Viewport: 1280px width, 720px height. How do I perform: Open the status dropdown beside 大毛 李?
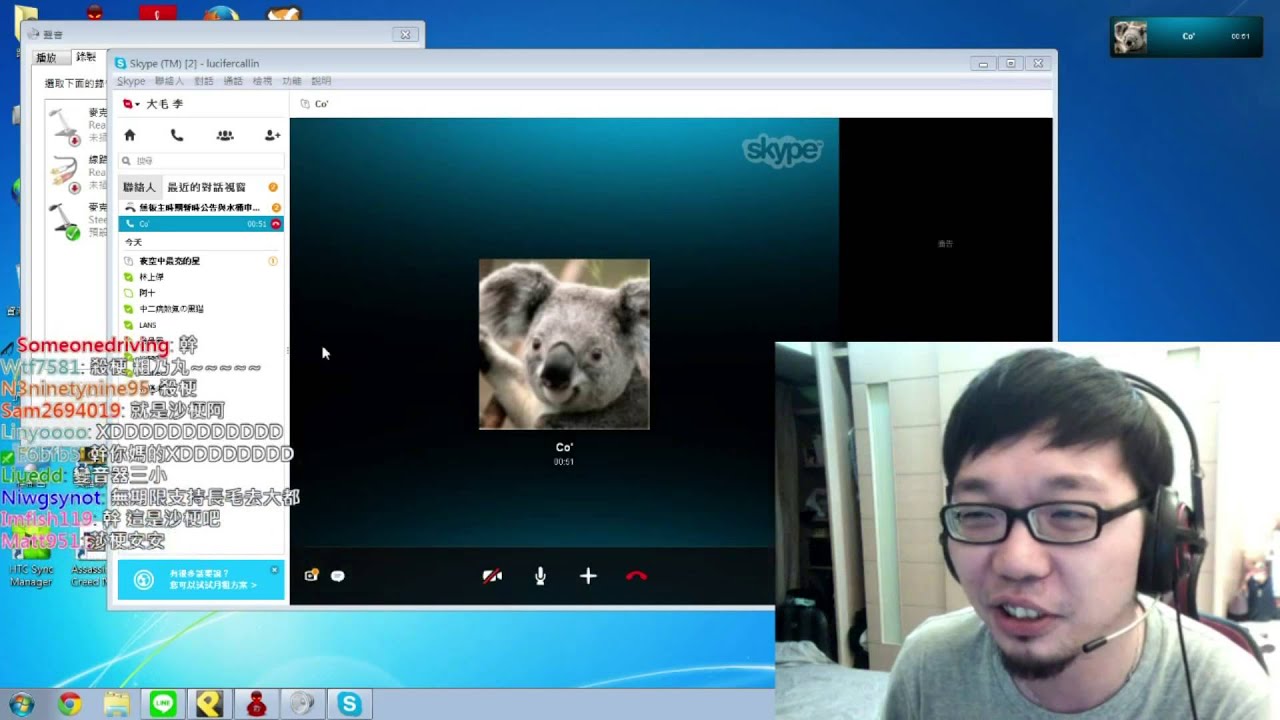131,104
